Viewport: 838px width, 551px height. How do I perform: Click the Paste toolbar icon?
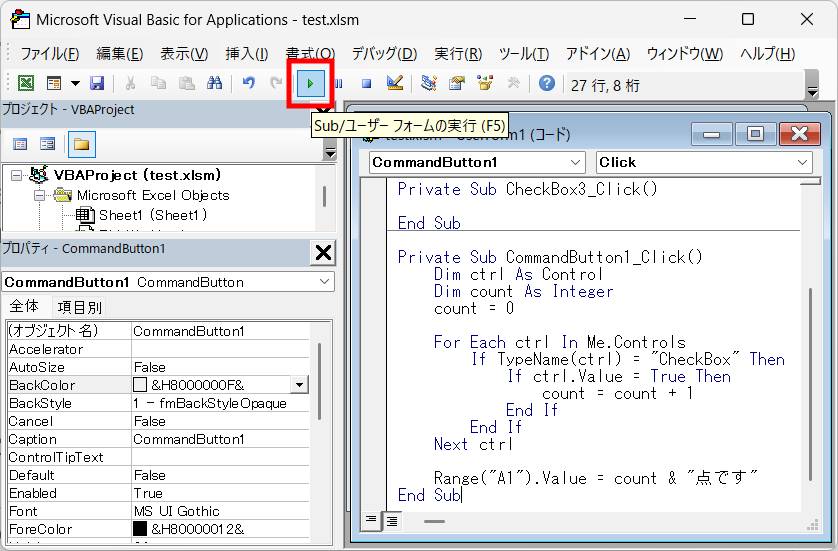coord(186,83)
